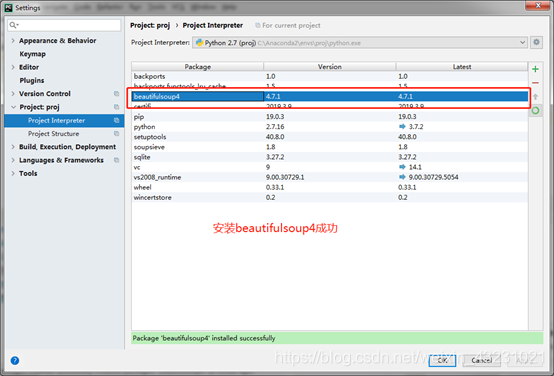Click the Version column header
The image size is (554, 376).
coord(330,66)
